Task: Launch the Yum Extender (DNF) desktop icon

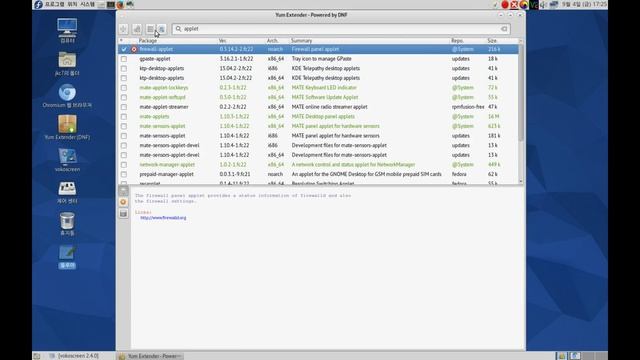Action: 67,128
